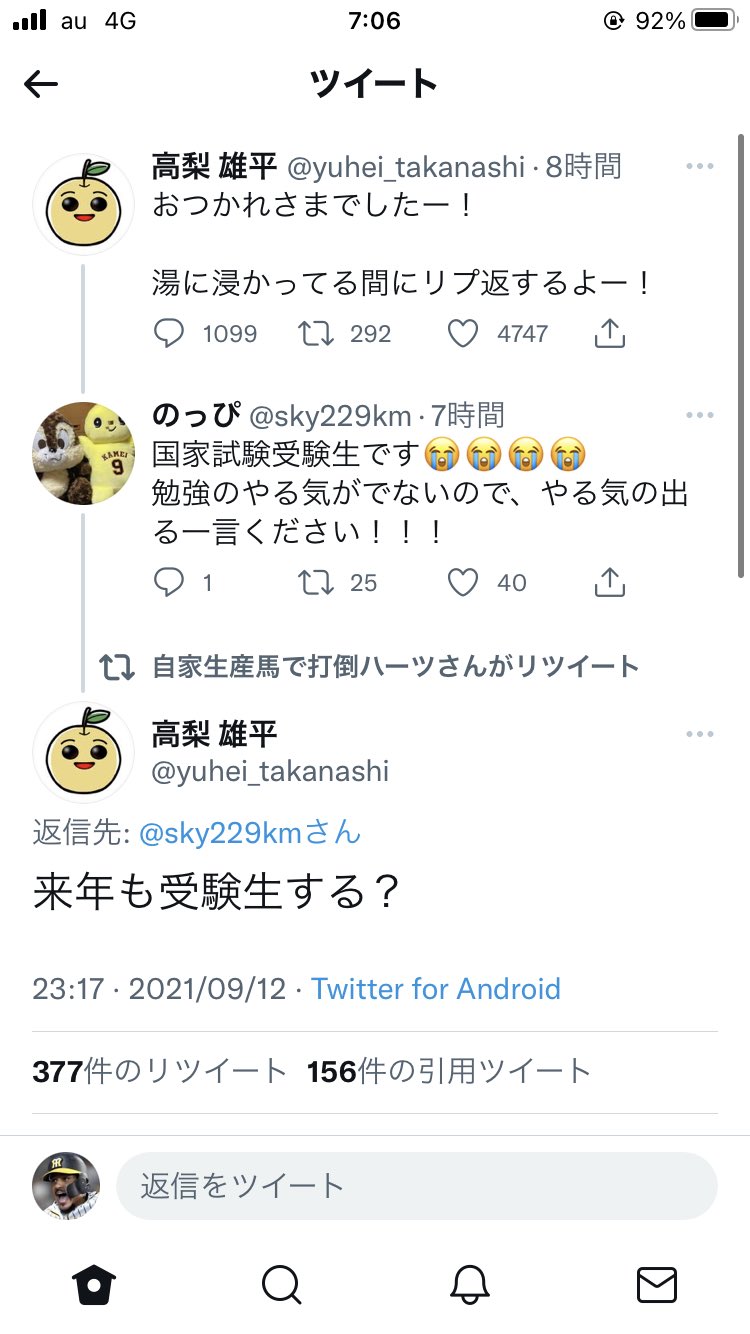Image resolution: width=750 pixels, height=1334 pixels.
Task: Retweet のっぴ's tweet with 25 retweets
Action: coord(316,582)
